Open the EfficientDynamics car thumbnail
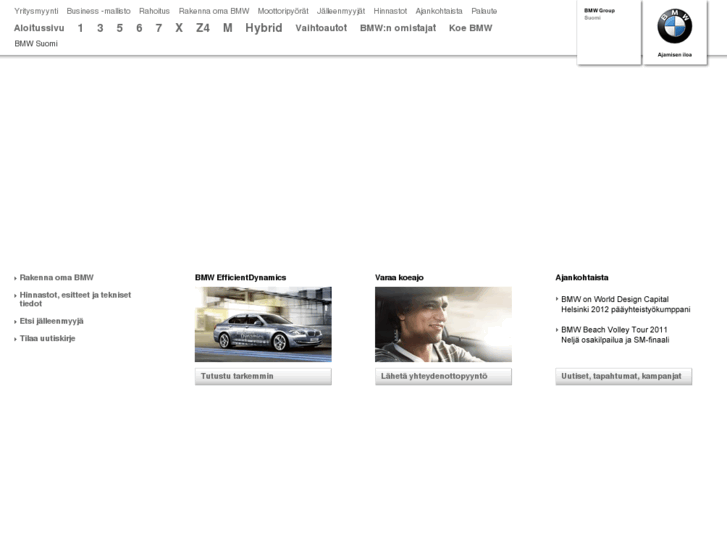Image resolution: width=727 pixels, height=545 pixels. [x=263, y=324]
